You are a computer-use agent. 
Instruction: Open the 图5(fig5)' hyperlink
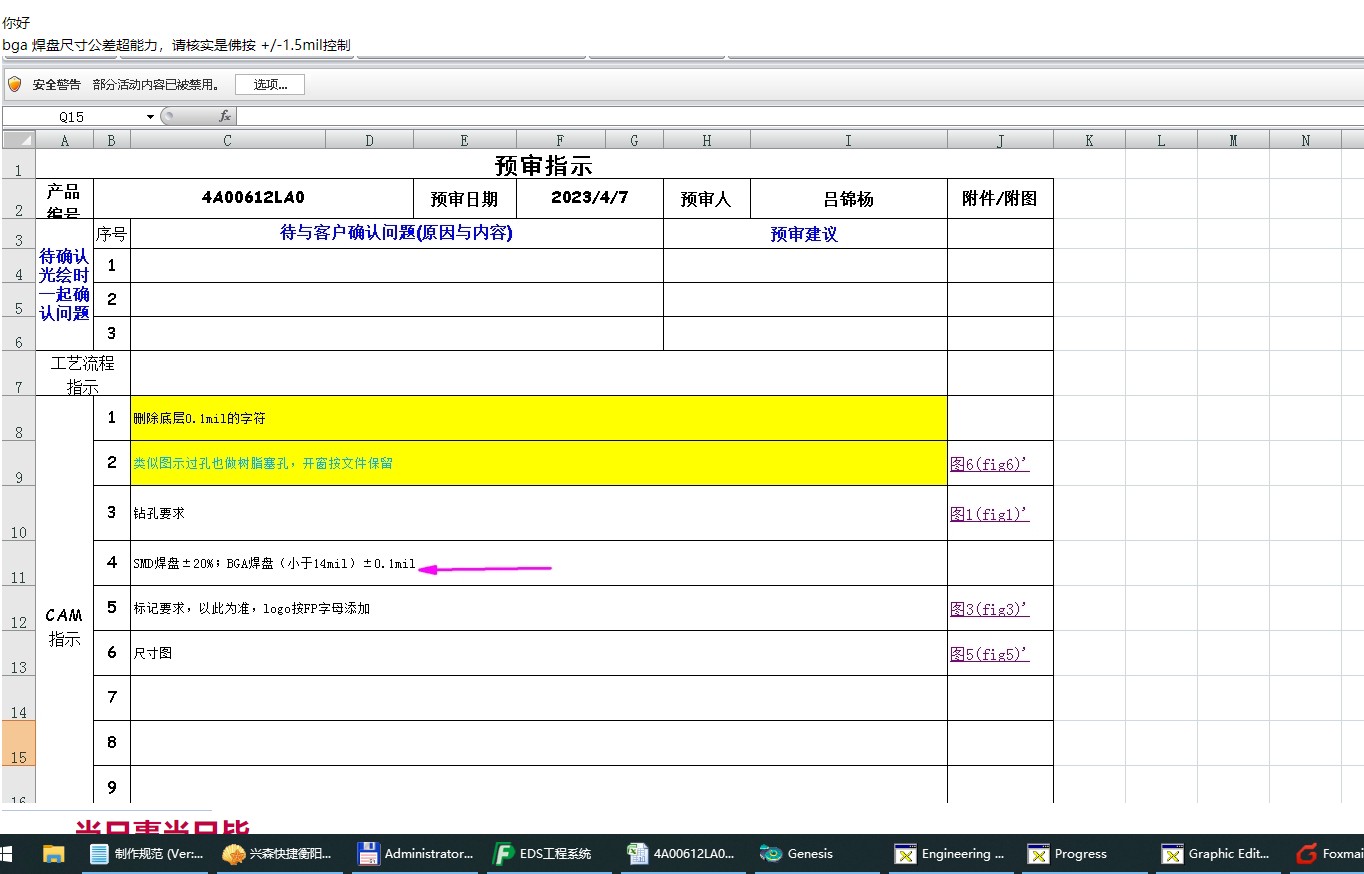989,654
